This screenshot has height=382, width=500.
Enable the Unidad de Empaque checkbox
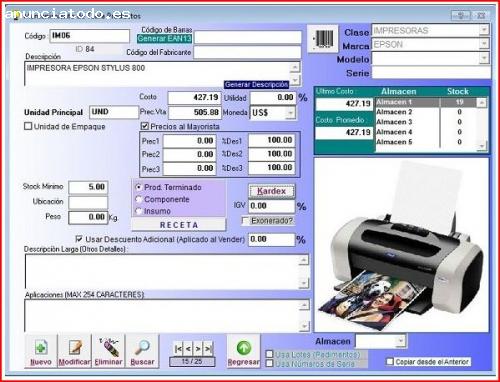coord(28,126)
